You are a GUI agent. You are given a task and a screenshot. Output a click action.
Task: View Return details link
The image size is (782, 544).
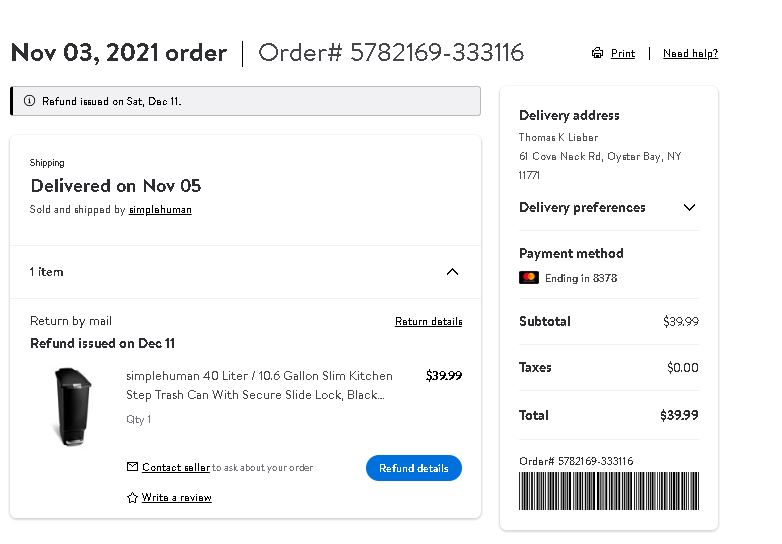pyautogui.click(x=428, y=321)
